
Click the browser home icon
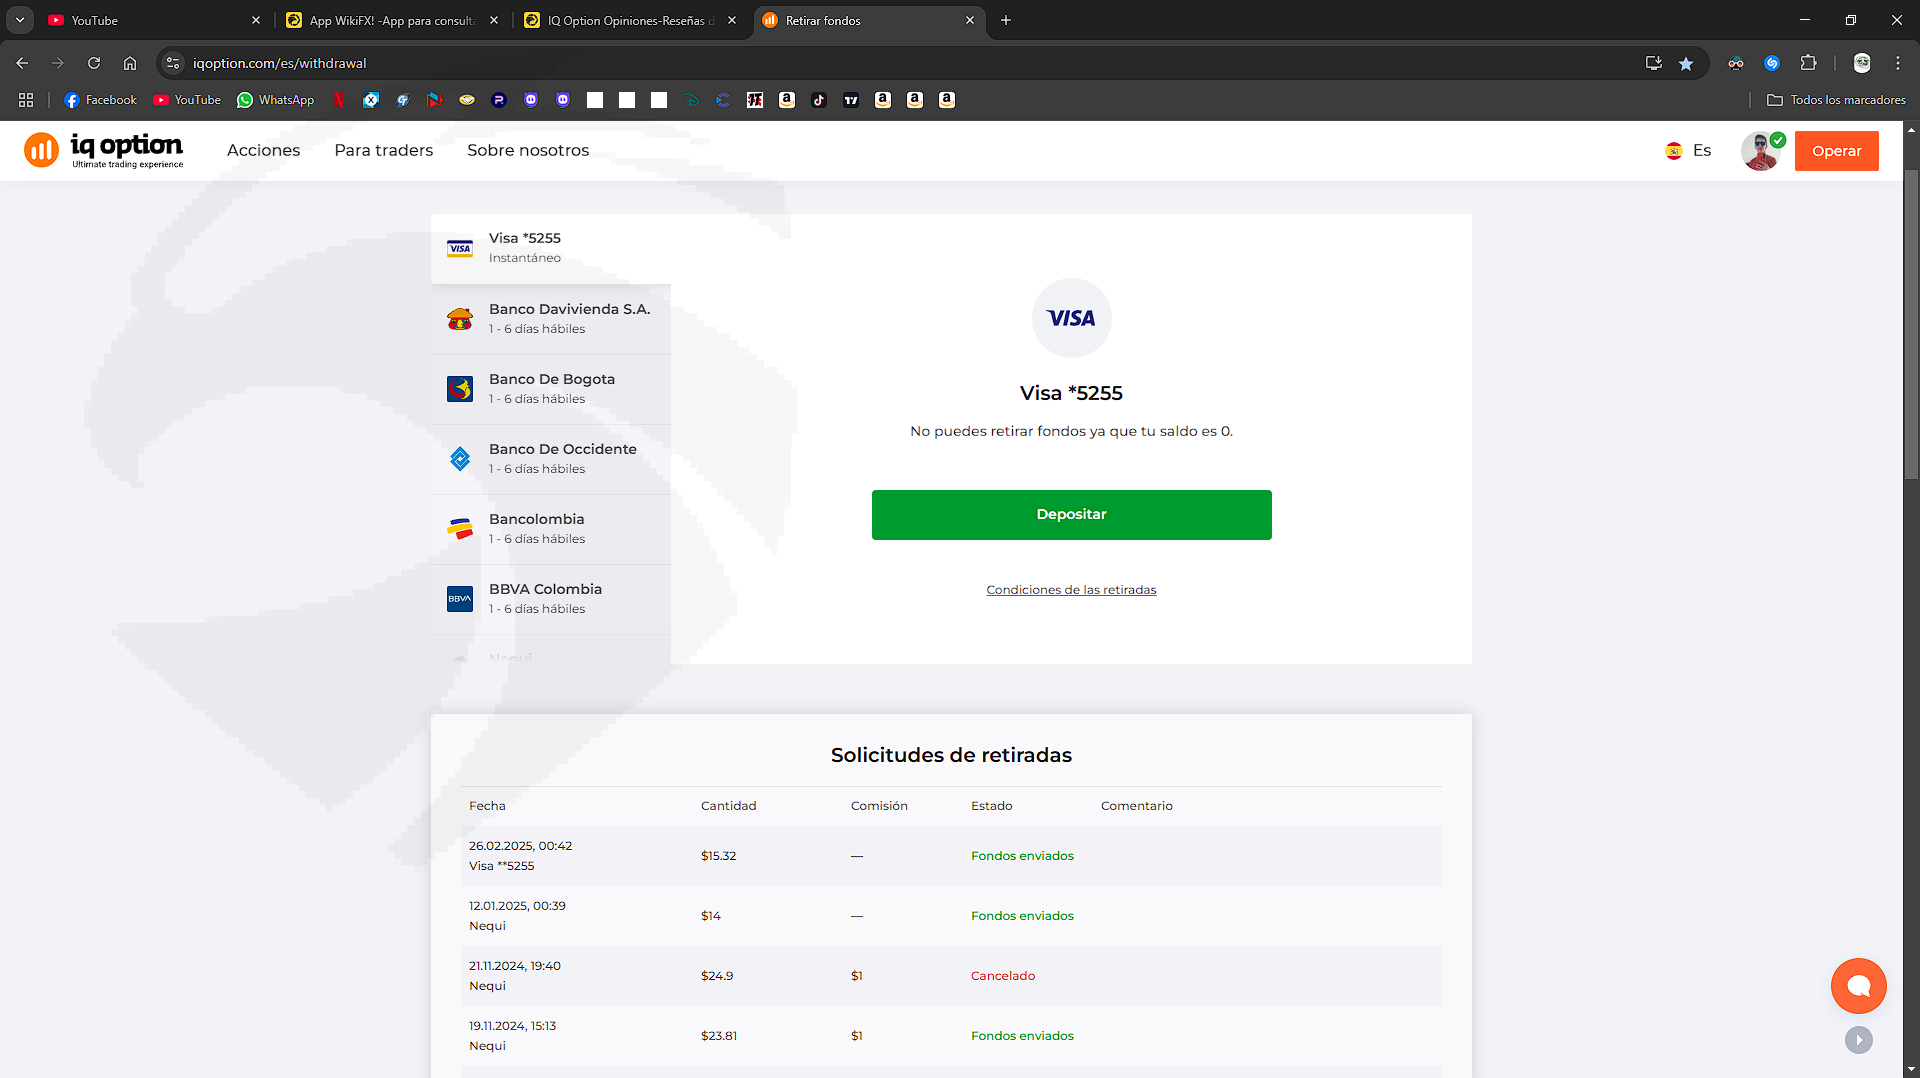tap(130, 63)
